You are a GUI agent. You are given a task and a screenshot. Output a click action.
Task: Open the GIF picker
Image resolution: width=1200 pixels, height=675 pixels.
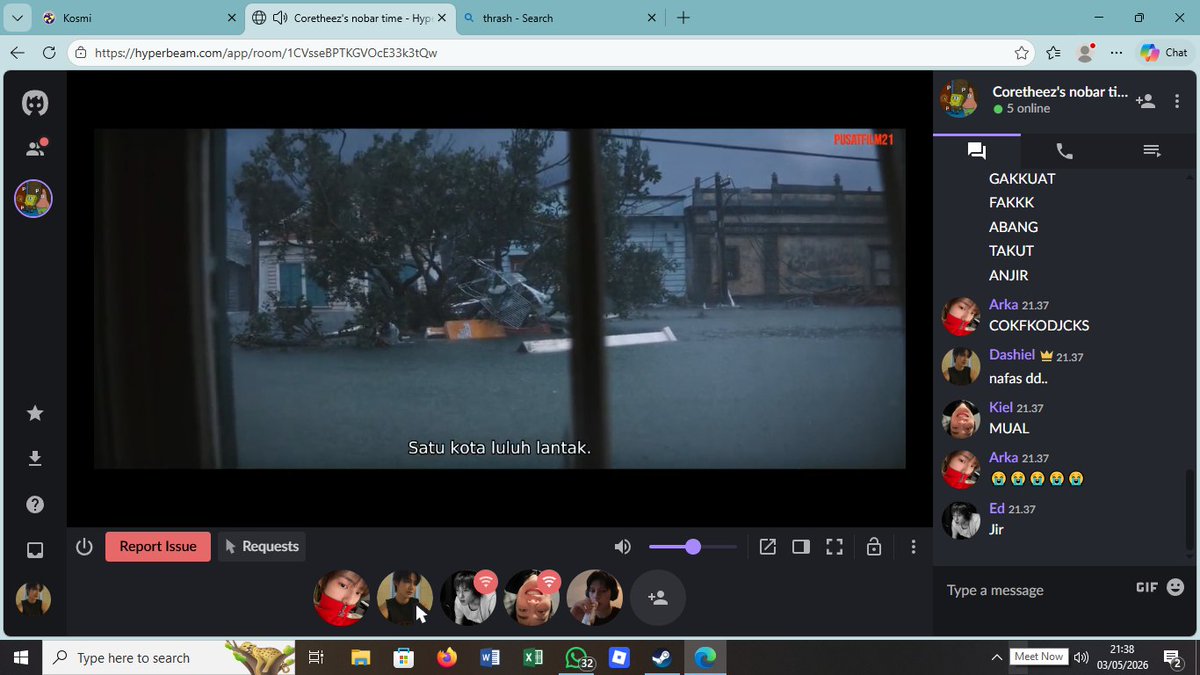[x=1147, y=588]
